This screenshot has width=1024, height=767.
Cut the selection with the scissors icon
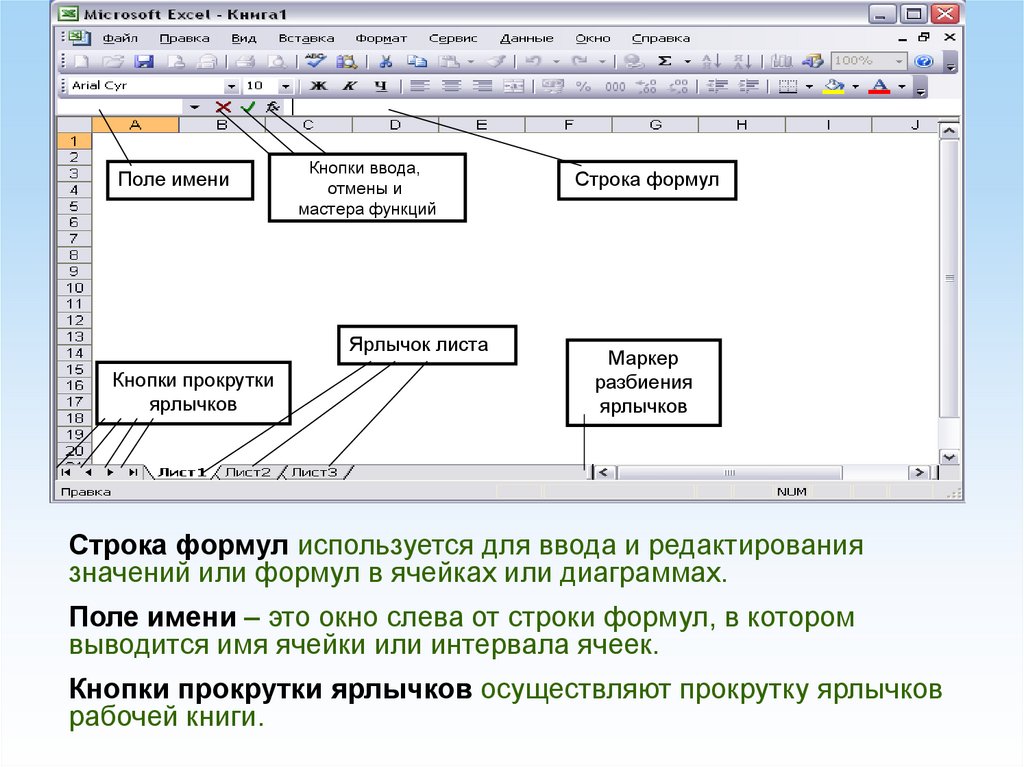tap(386, 62)
